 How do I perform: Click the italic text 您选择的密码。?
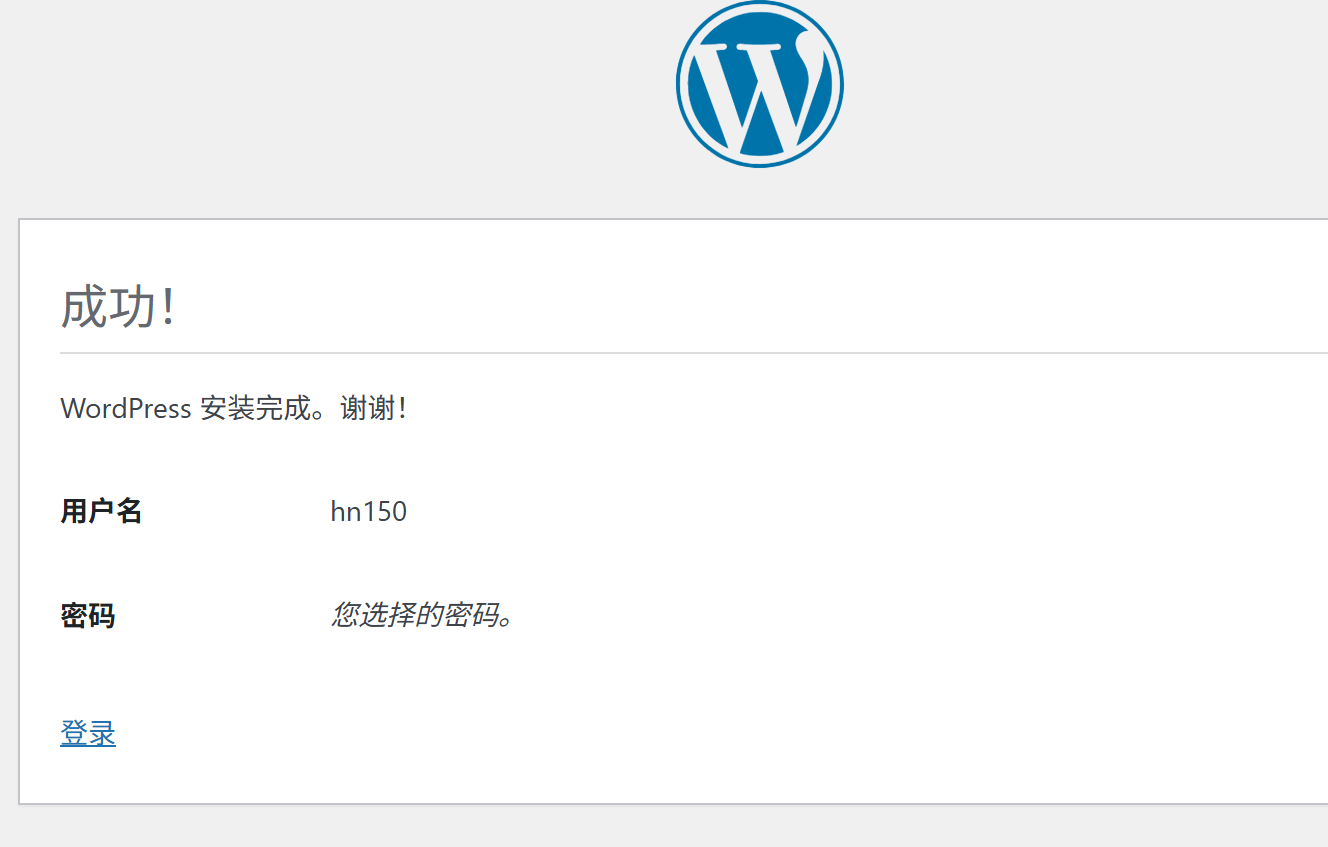(x=423, y=614)
